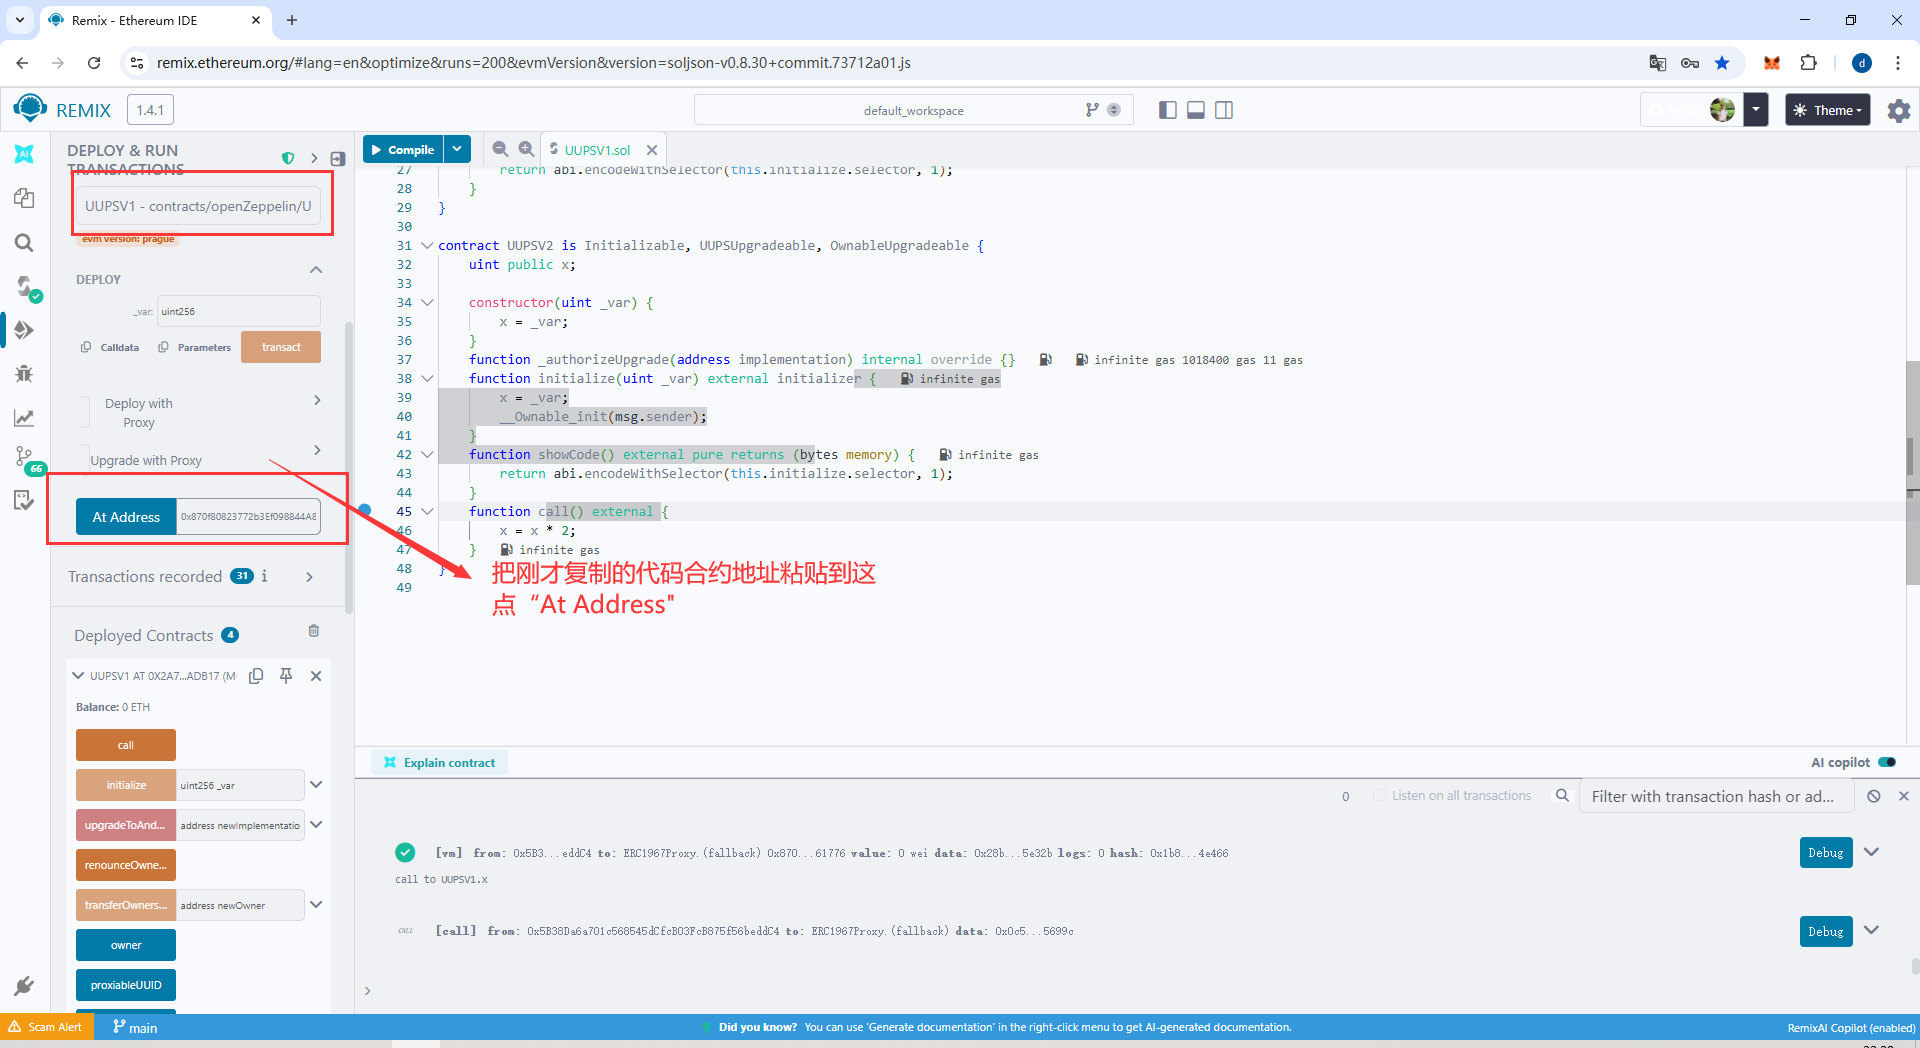Toggle the AI copilot switch
1920x1048 pixels.
(x=1887, y=762)
